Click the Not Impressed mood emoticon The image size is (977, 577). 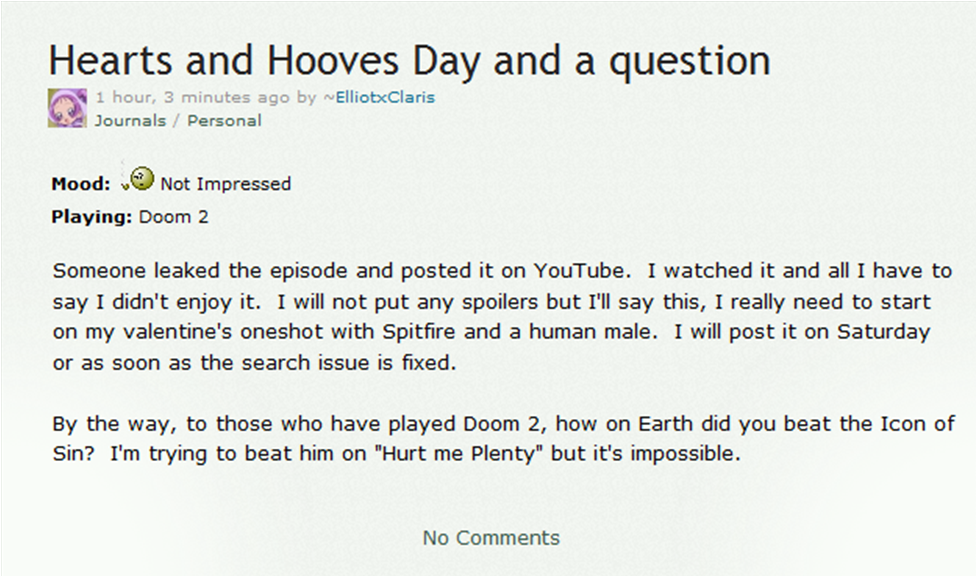pos(141,180)
